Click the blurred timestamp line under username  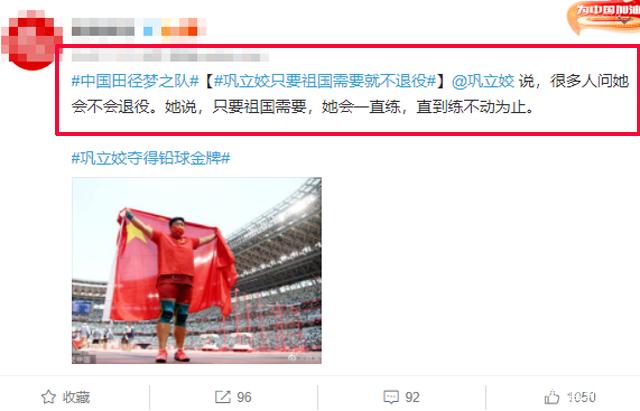170,56
